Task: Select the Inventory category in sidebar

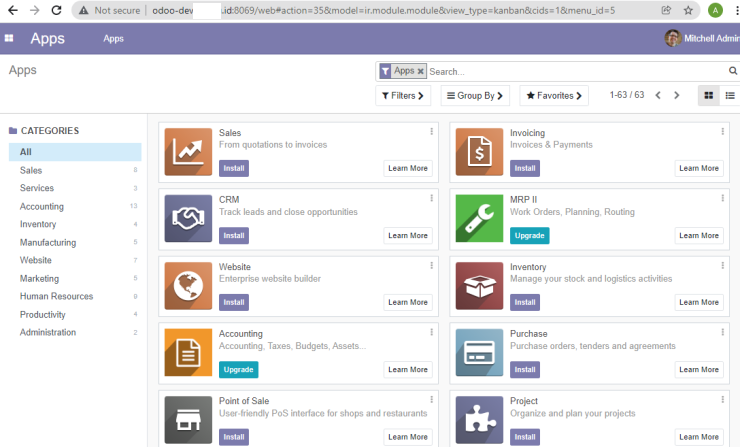Action: point(75,224)
